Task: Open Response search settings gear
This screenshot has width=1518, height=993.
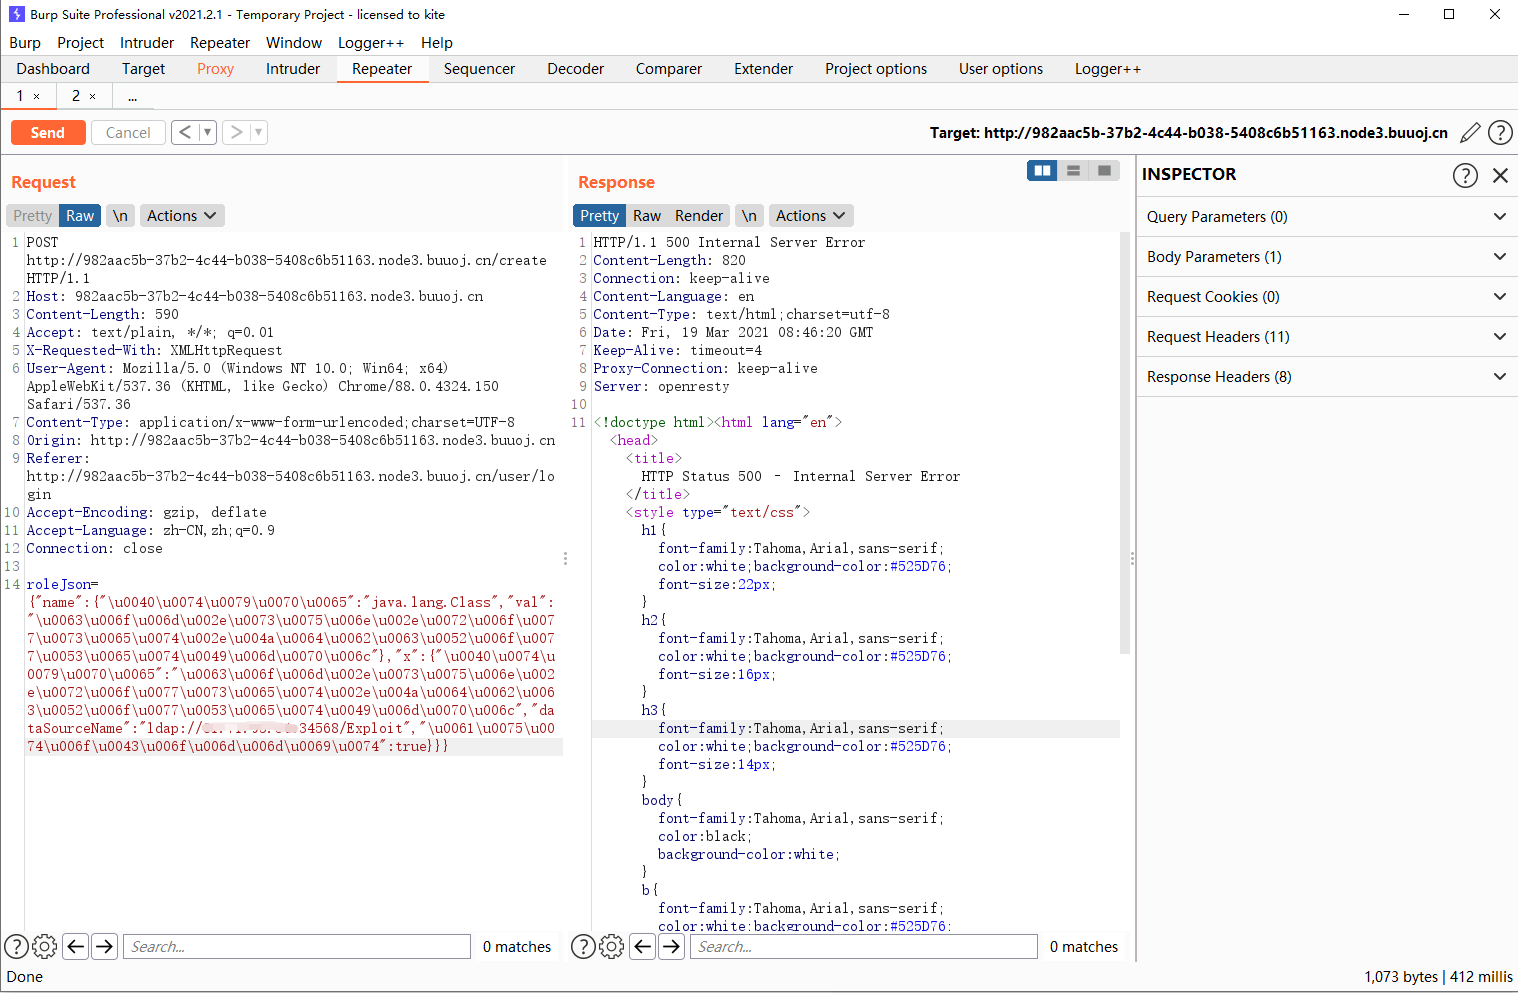Action: tap(612, 946)
